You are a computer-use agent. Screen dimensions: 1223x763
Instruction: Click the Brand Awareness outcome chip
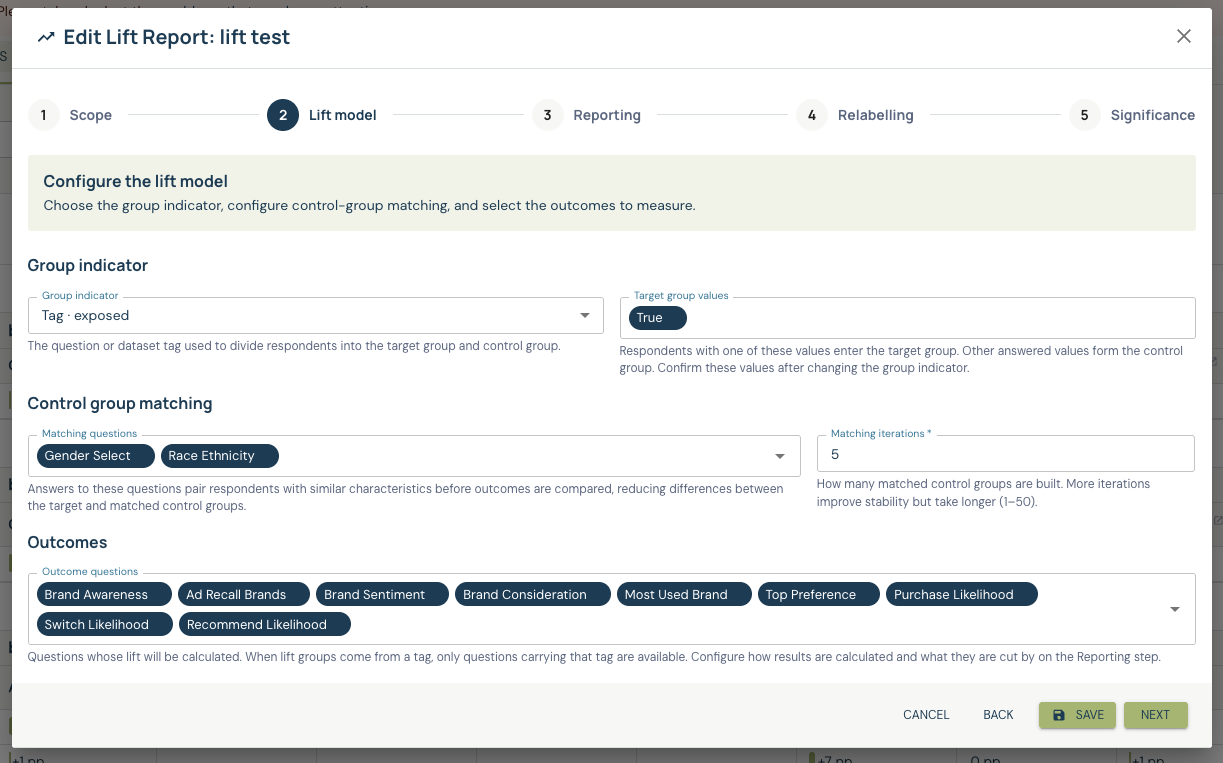coord(104,595)
